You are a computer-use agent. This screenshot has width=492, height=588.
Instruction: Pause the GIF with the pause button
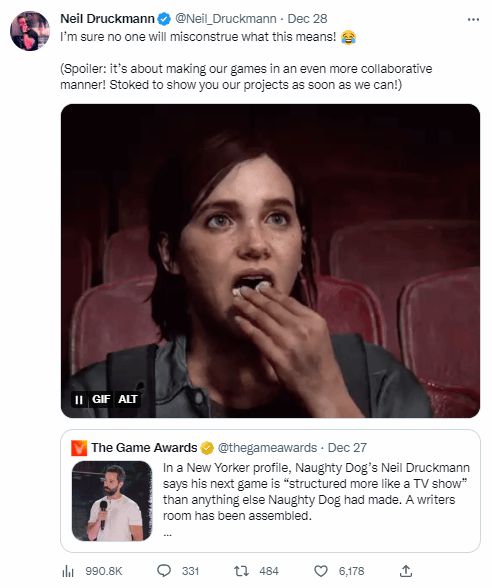pyautogui.click(x=79, y=400)
